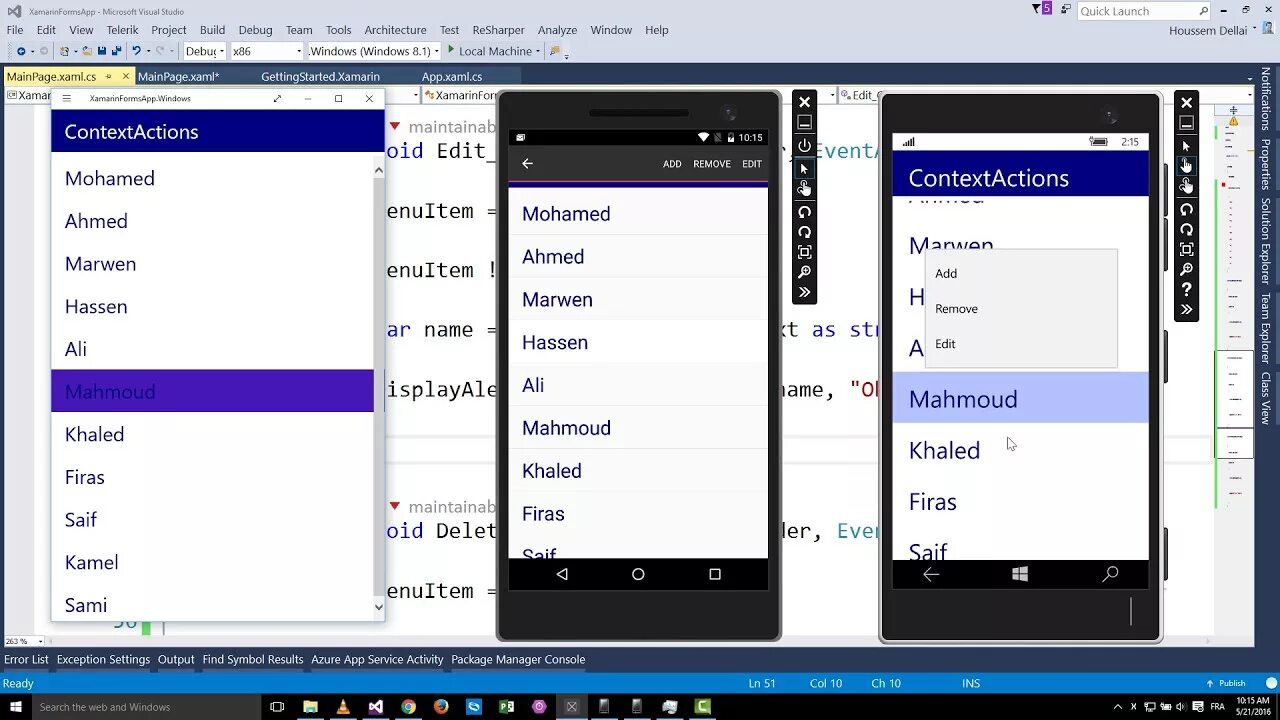The width and height of the screenshot is (1280, 720).
Task: Fit Windows Phone emulator to screen
Action: [1186, 249]
